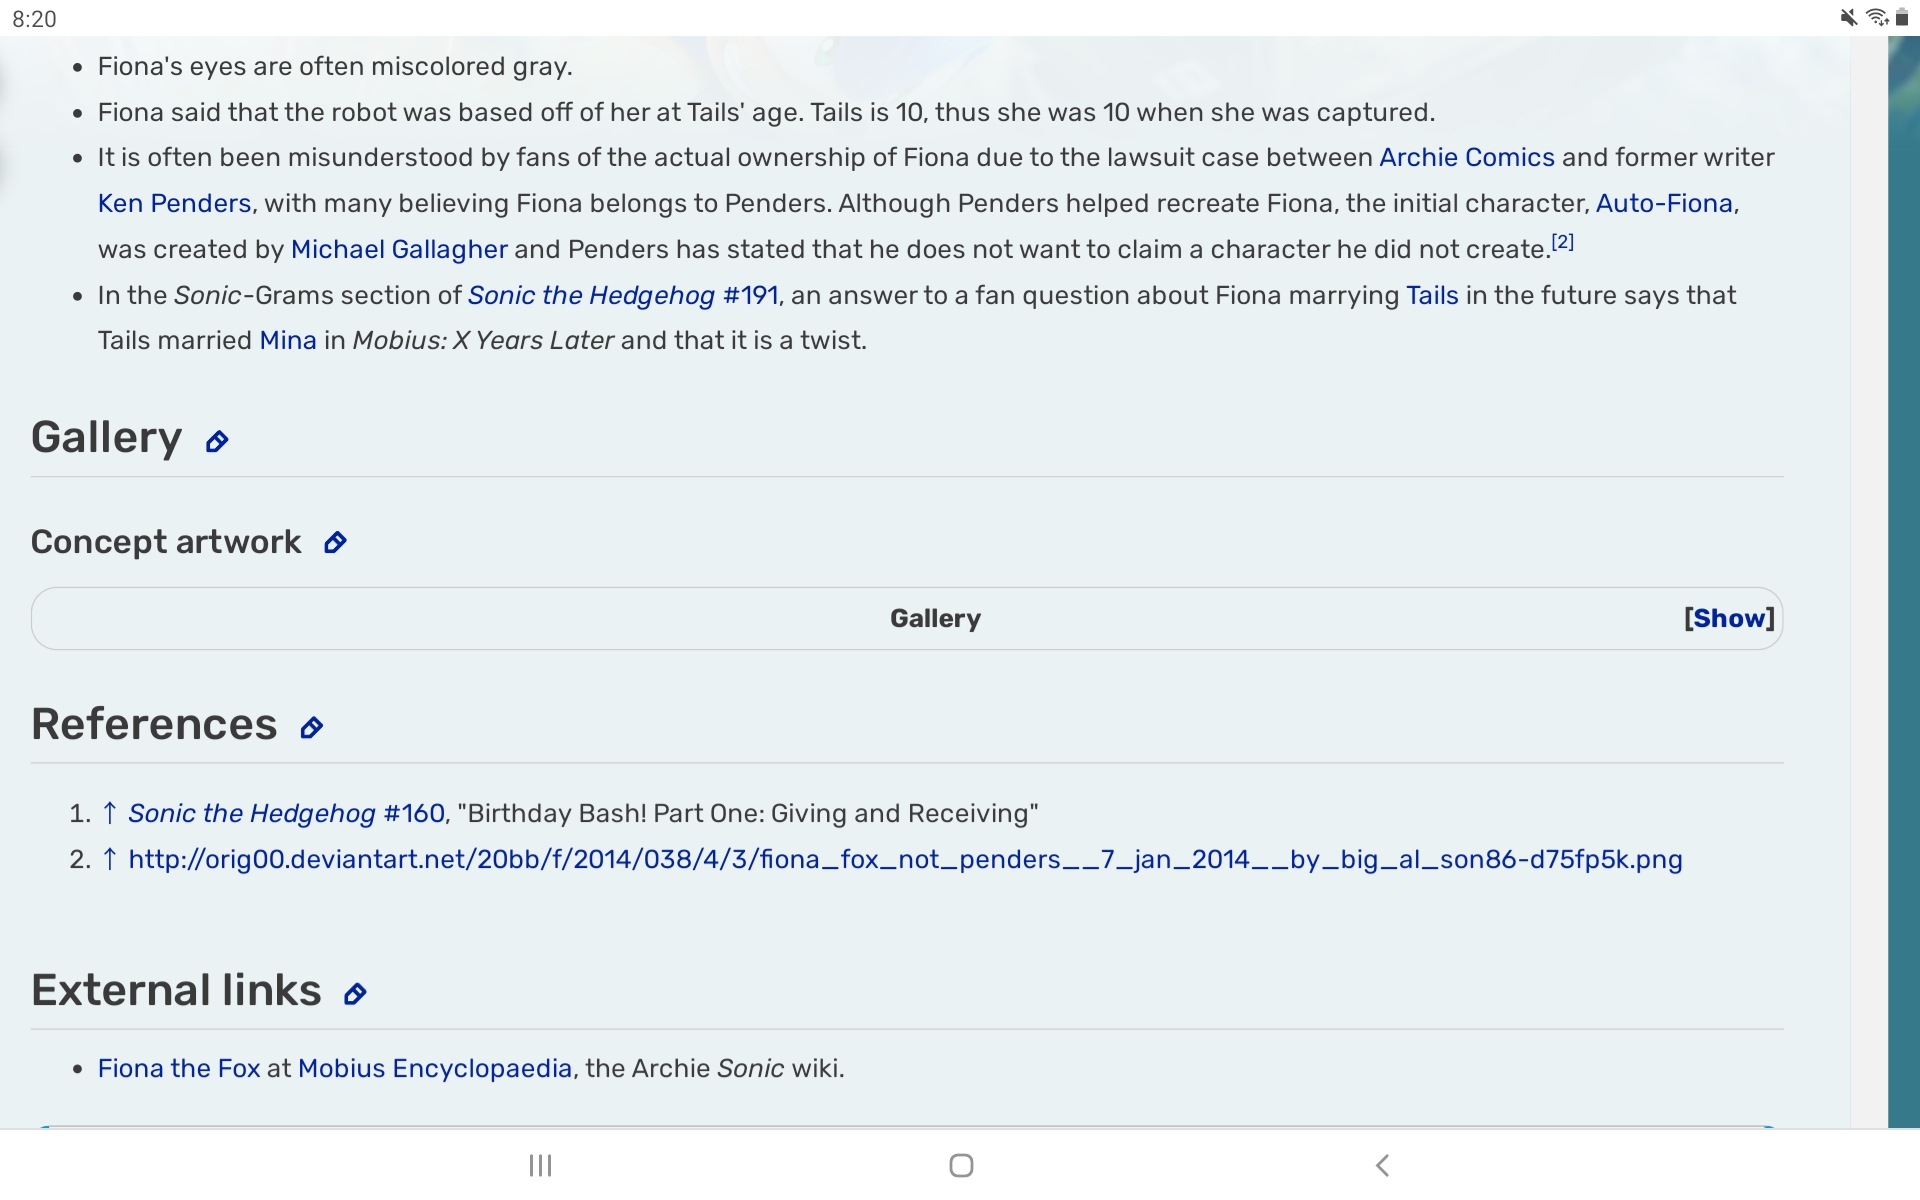Image resolution: width=1920 pixels, height=1200 pixels.
Task: Open the Mina character link
Action: click(x=288, y=340)
